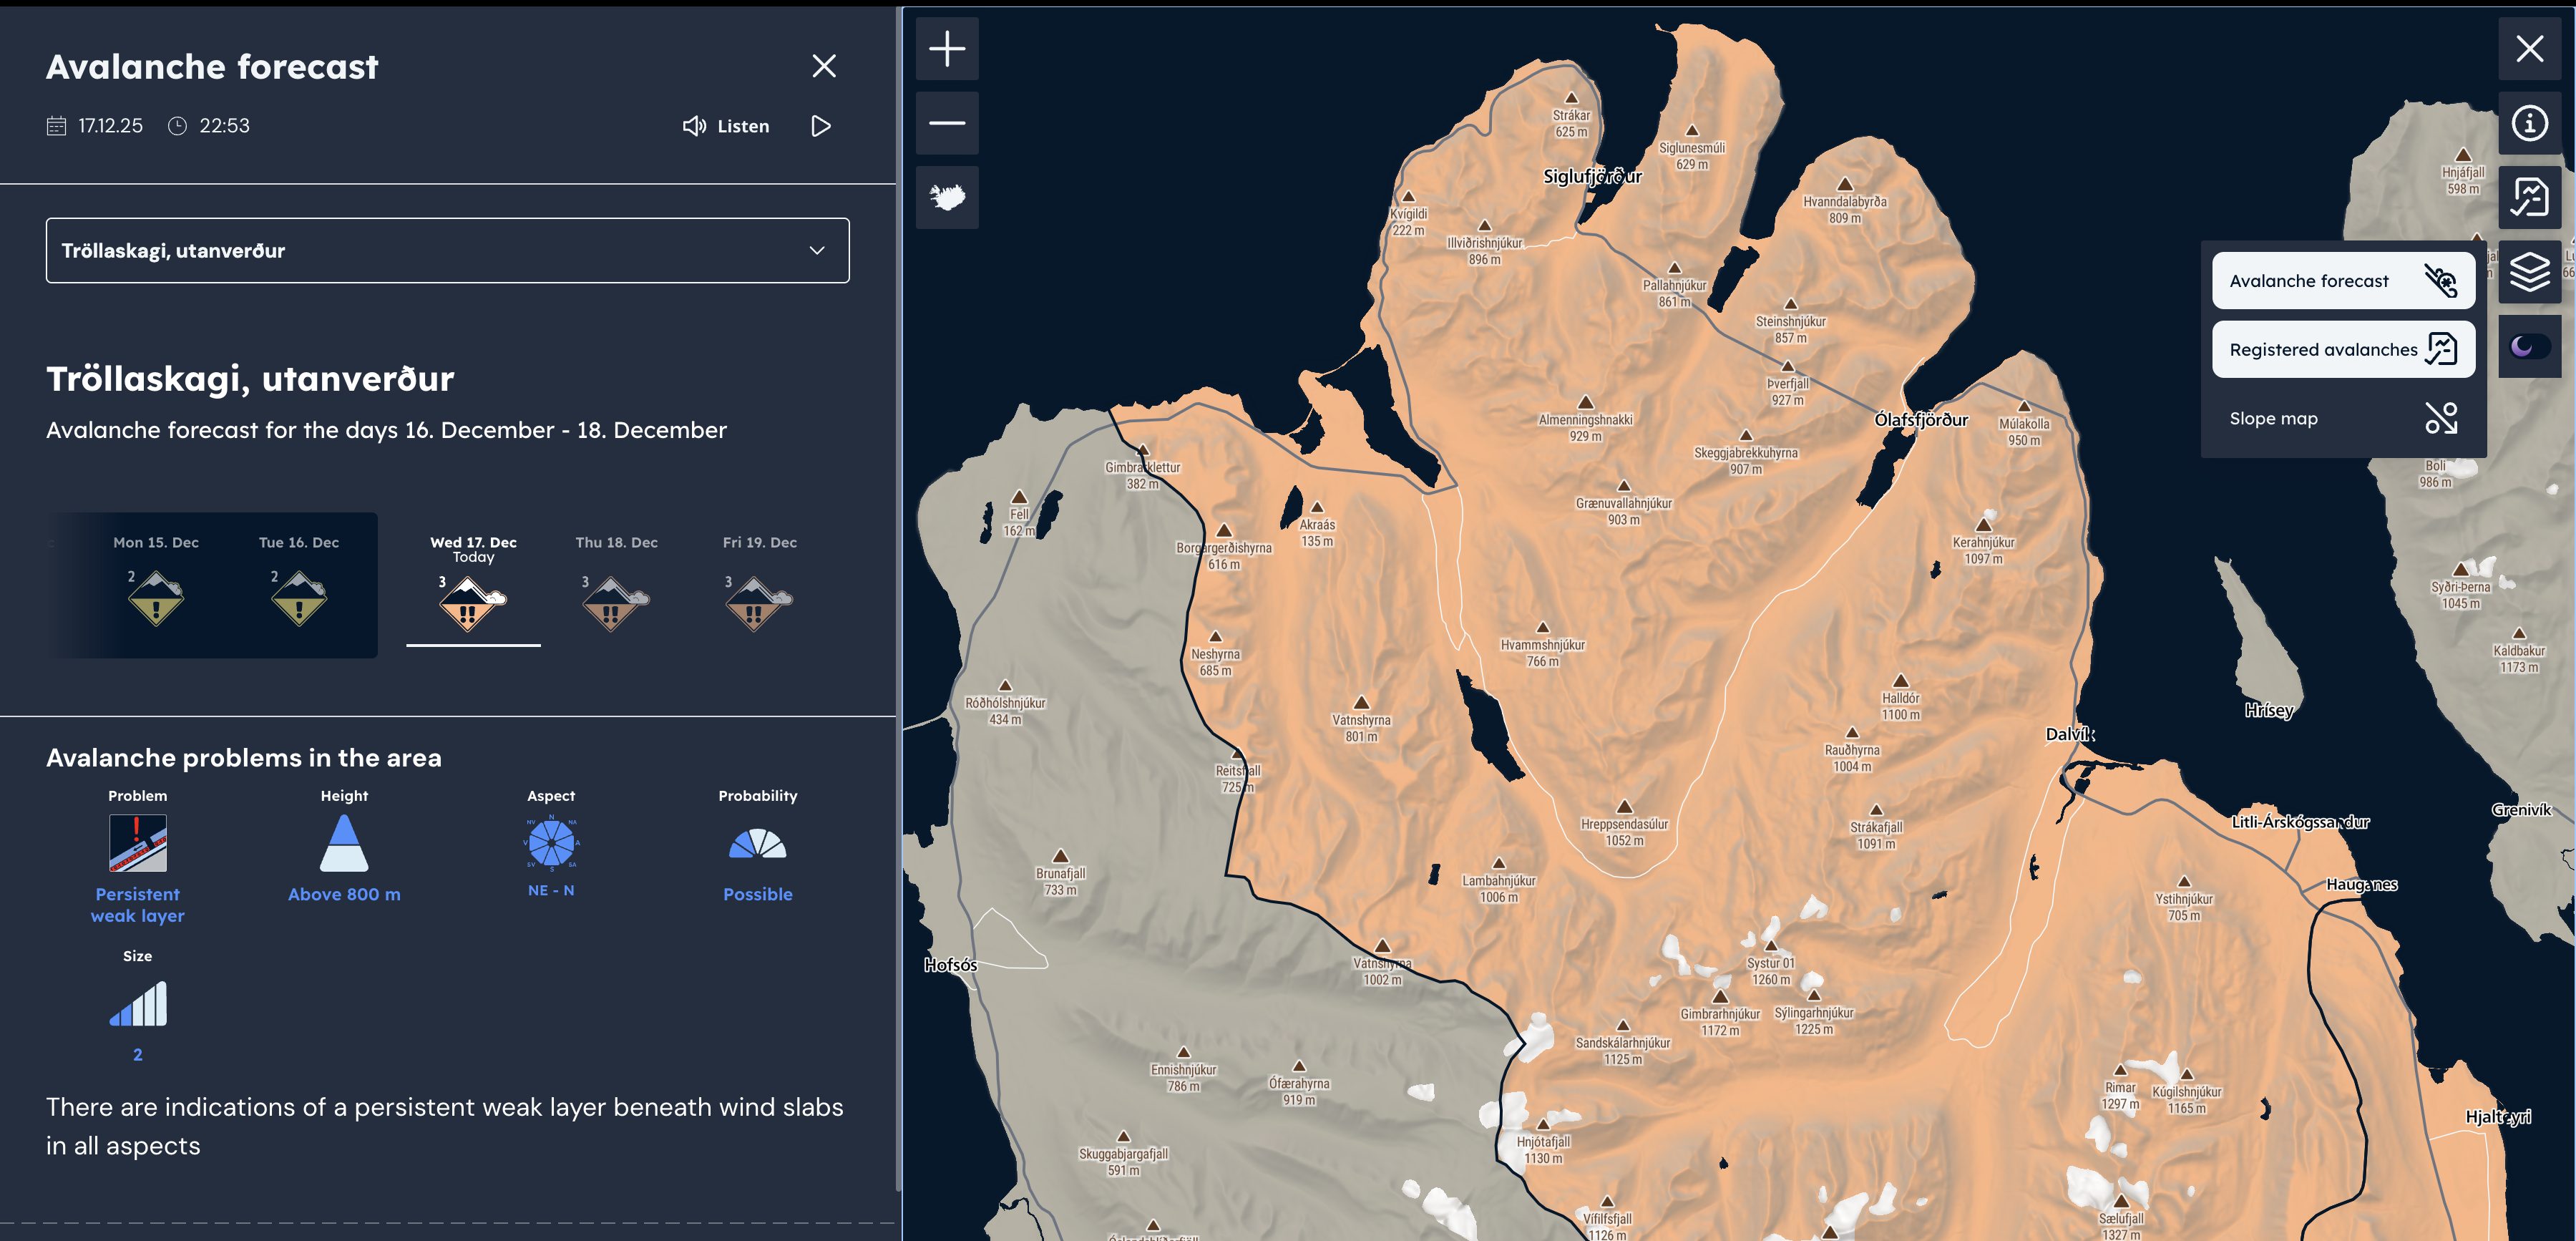This screenshot has width=2576, height=1241.
Task: Open the registered avalanches sidebar icon
Action: tap(2529, 197)
